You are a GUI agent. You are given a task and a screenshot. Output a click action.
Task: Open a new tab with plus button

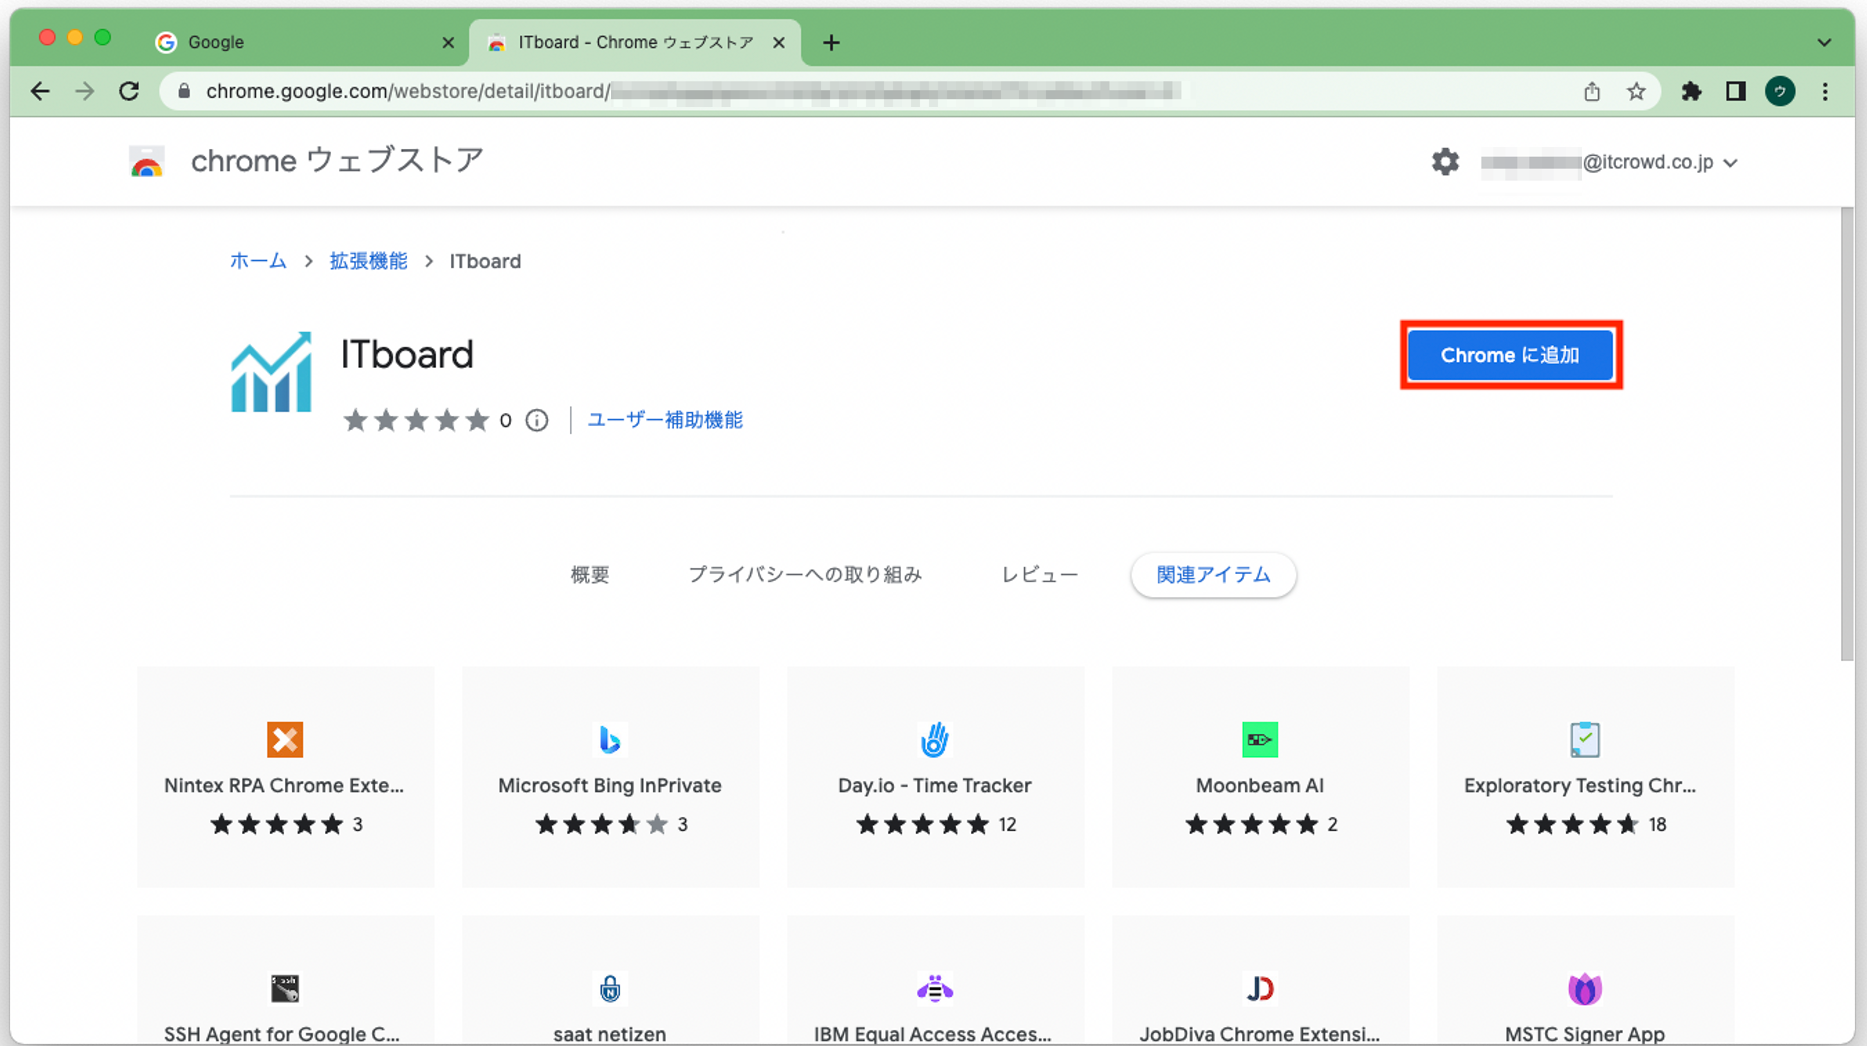coord(831,43)
